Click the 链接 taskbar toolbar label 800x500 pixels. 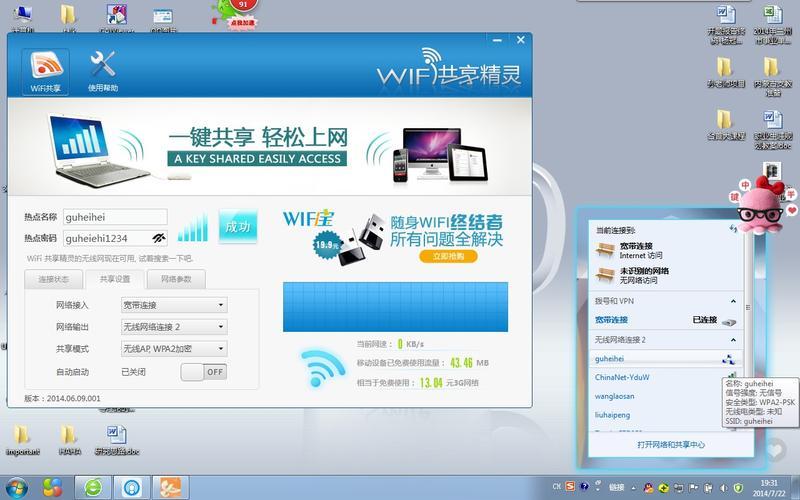point(617,488)
